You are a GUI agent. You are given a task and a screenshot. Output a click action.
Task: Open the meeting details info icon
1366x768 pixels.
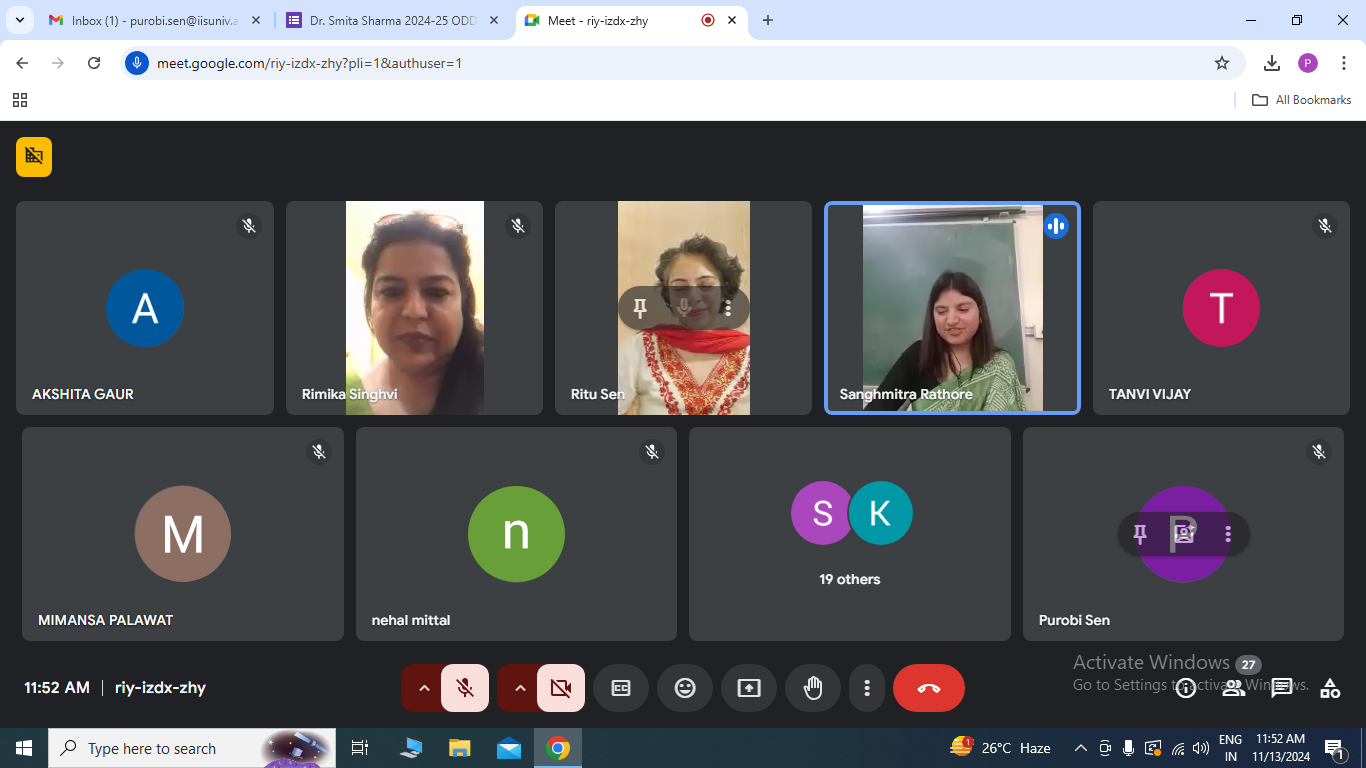pos(1186,688)
